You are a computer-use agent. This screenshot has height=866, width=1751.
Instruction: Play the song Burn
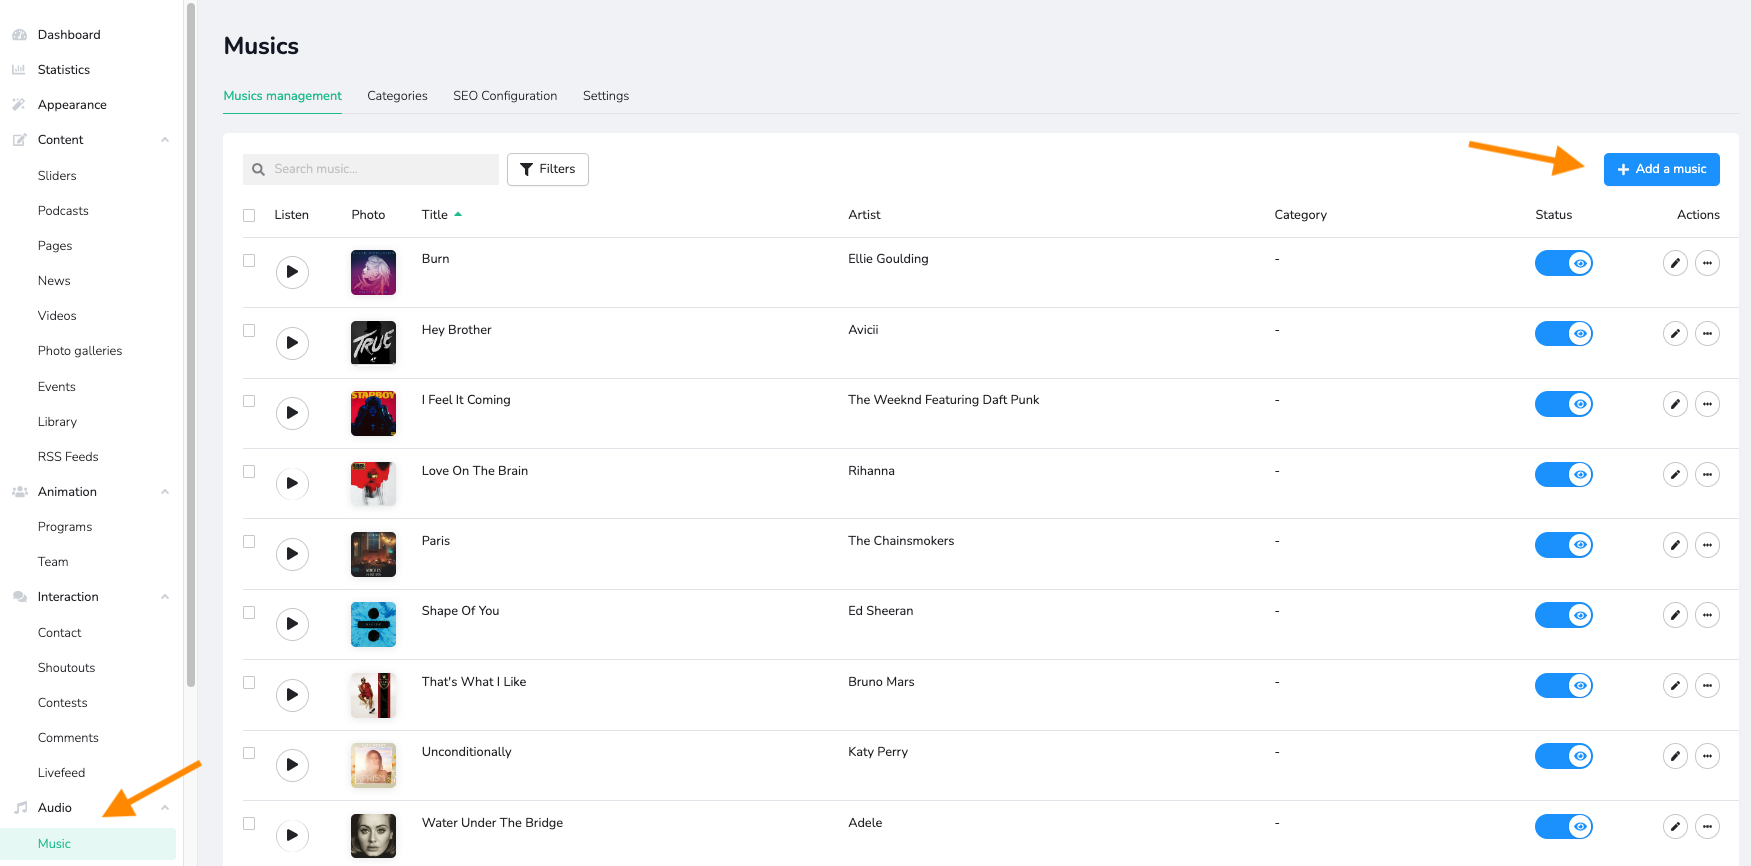(x=292, y=272)
